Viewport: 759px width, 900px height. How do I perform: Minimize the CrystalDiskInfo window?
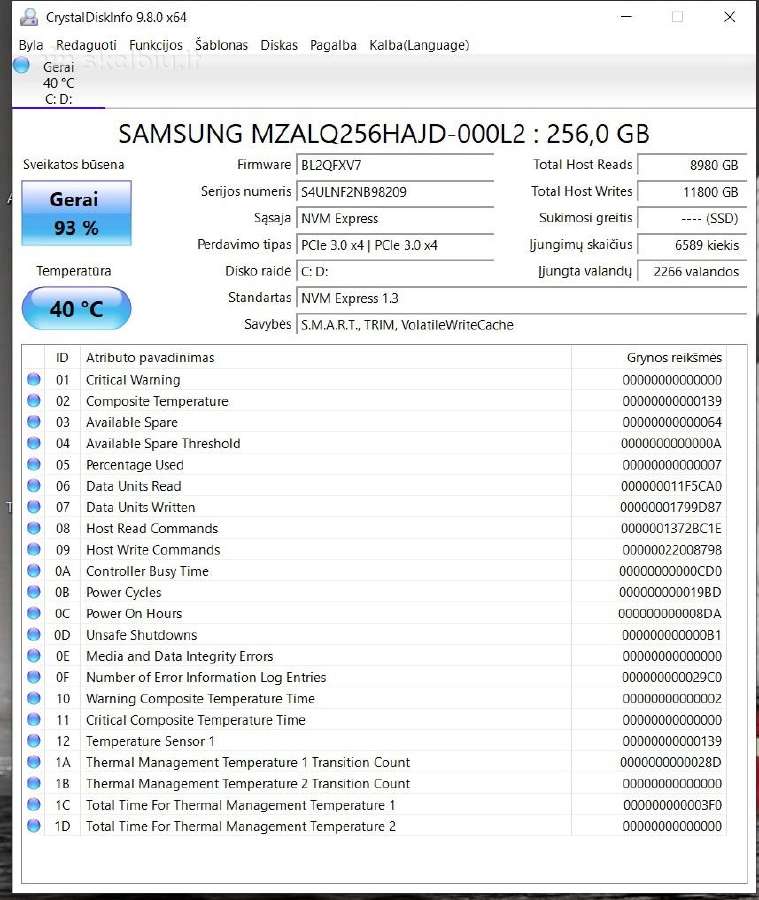626,17
